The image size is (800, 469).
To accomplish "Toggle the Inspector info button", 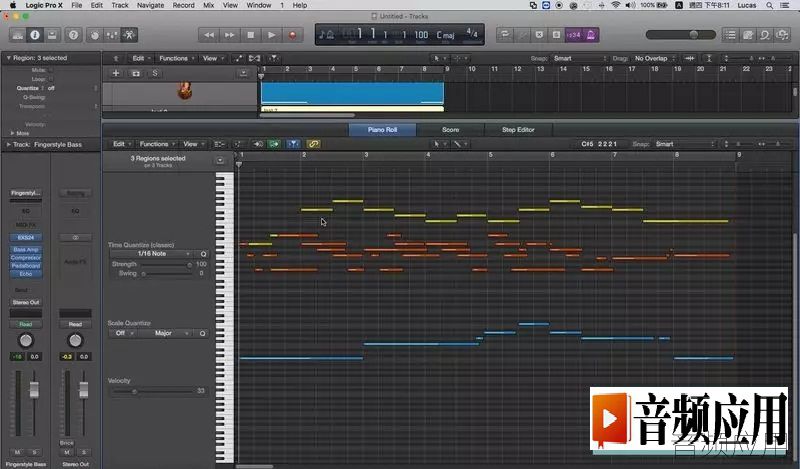I will pyautogui.click(x=35, y=35).
